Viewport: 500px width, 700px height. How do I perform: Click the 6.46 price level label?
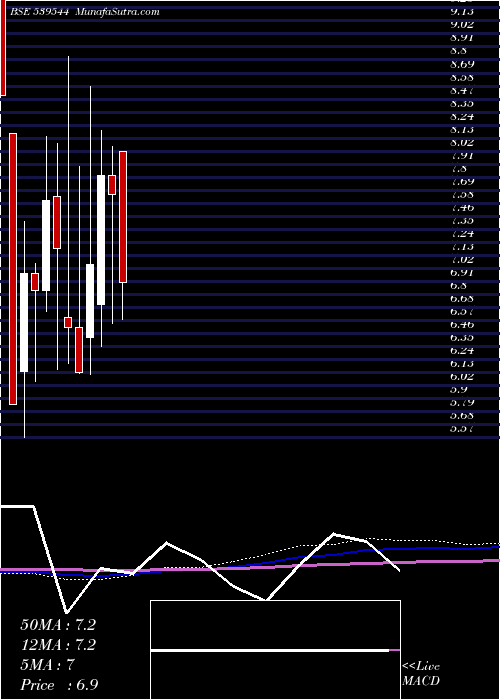click(x=462, y=325)
